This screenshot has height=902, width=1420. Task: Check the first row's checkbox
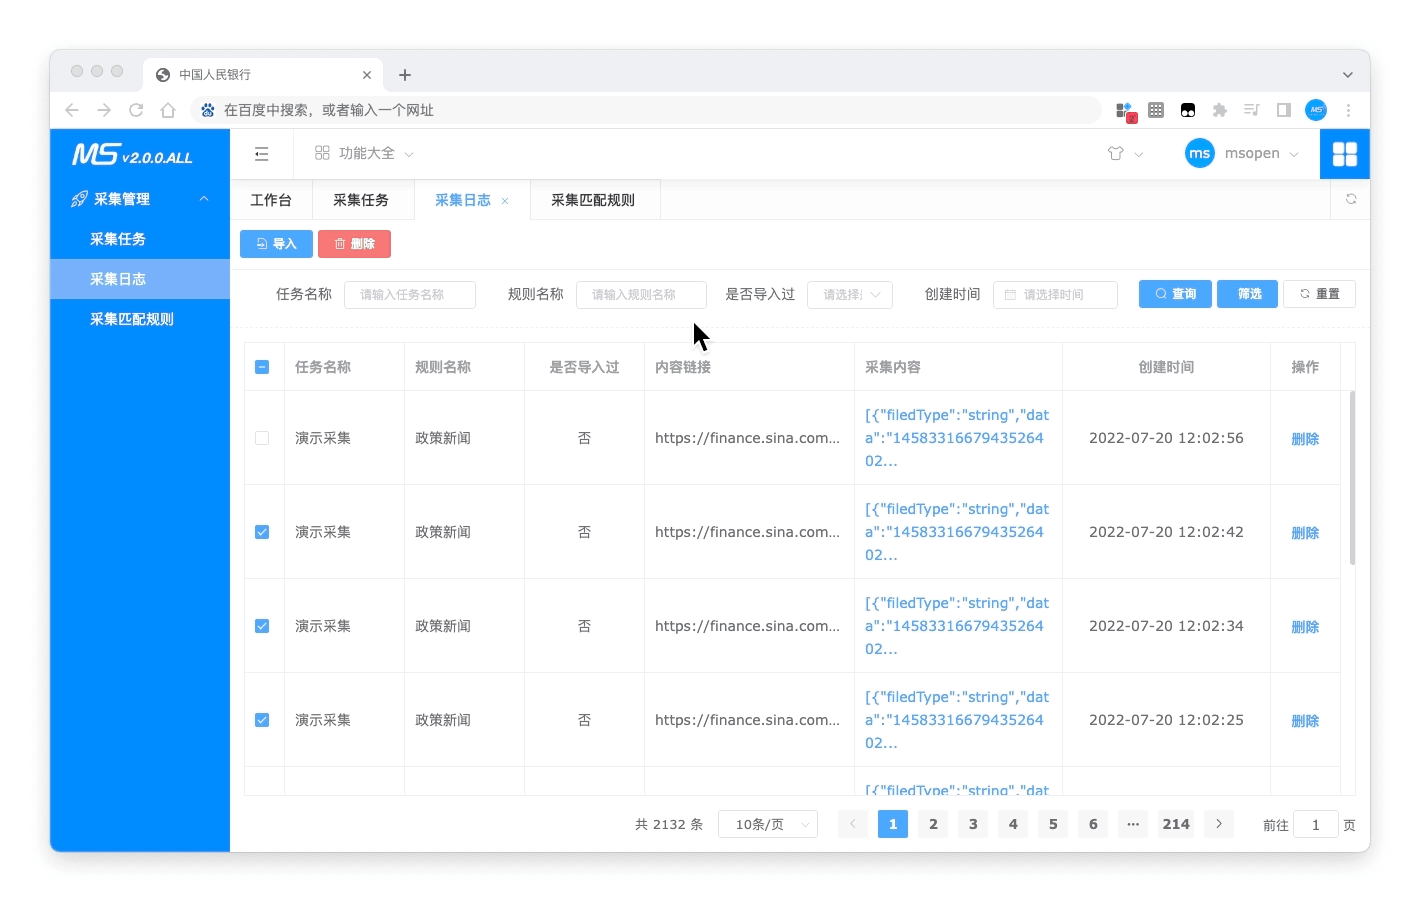[x=262, y=438]
